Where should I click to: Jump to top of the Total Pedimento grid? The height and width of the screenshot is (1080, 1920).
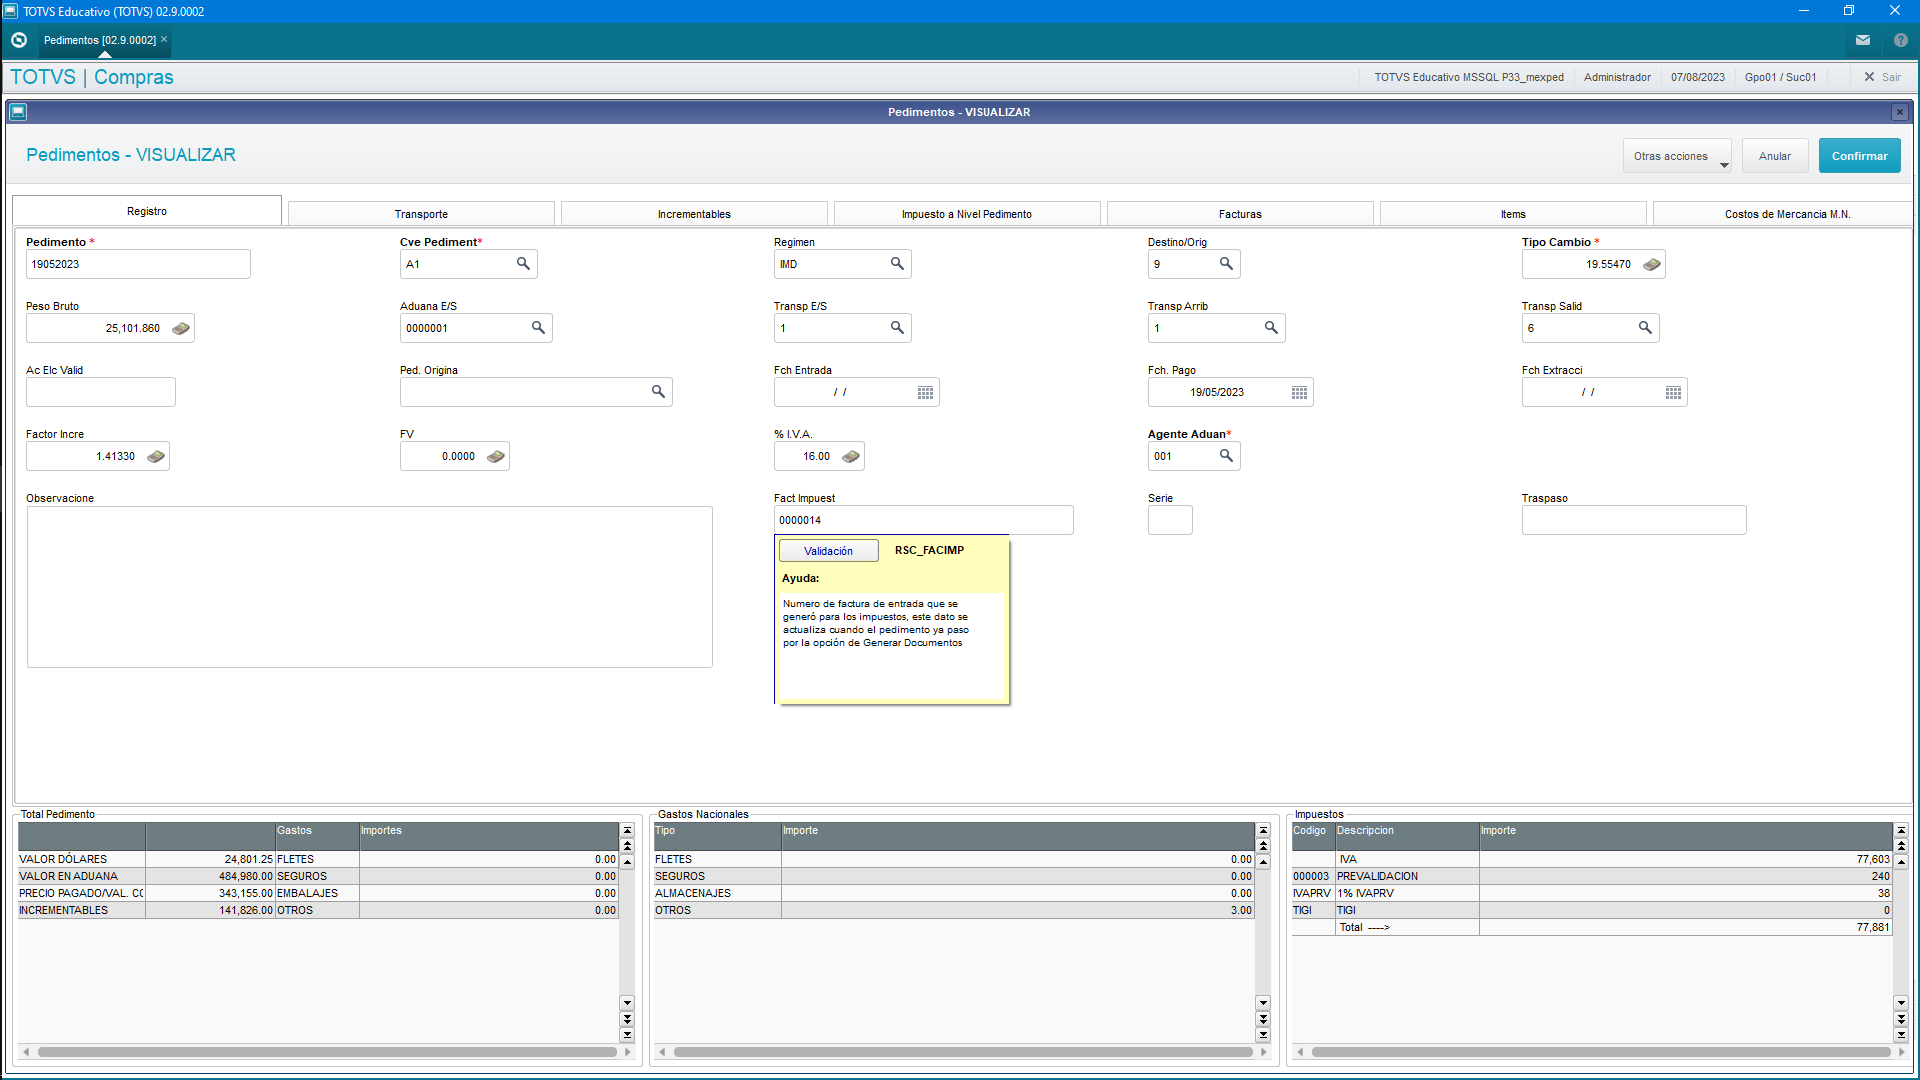click(x=627, y=830)
